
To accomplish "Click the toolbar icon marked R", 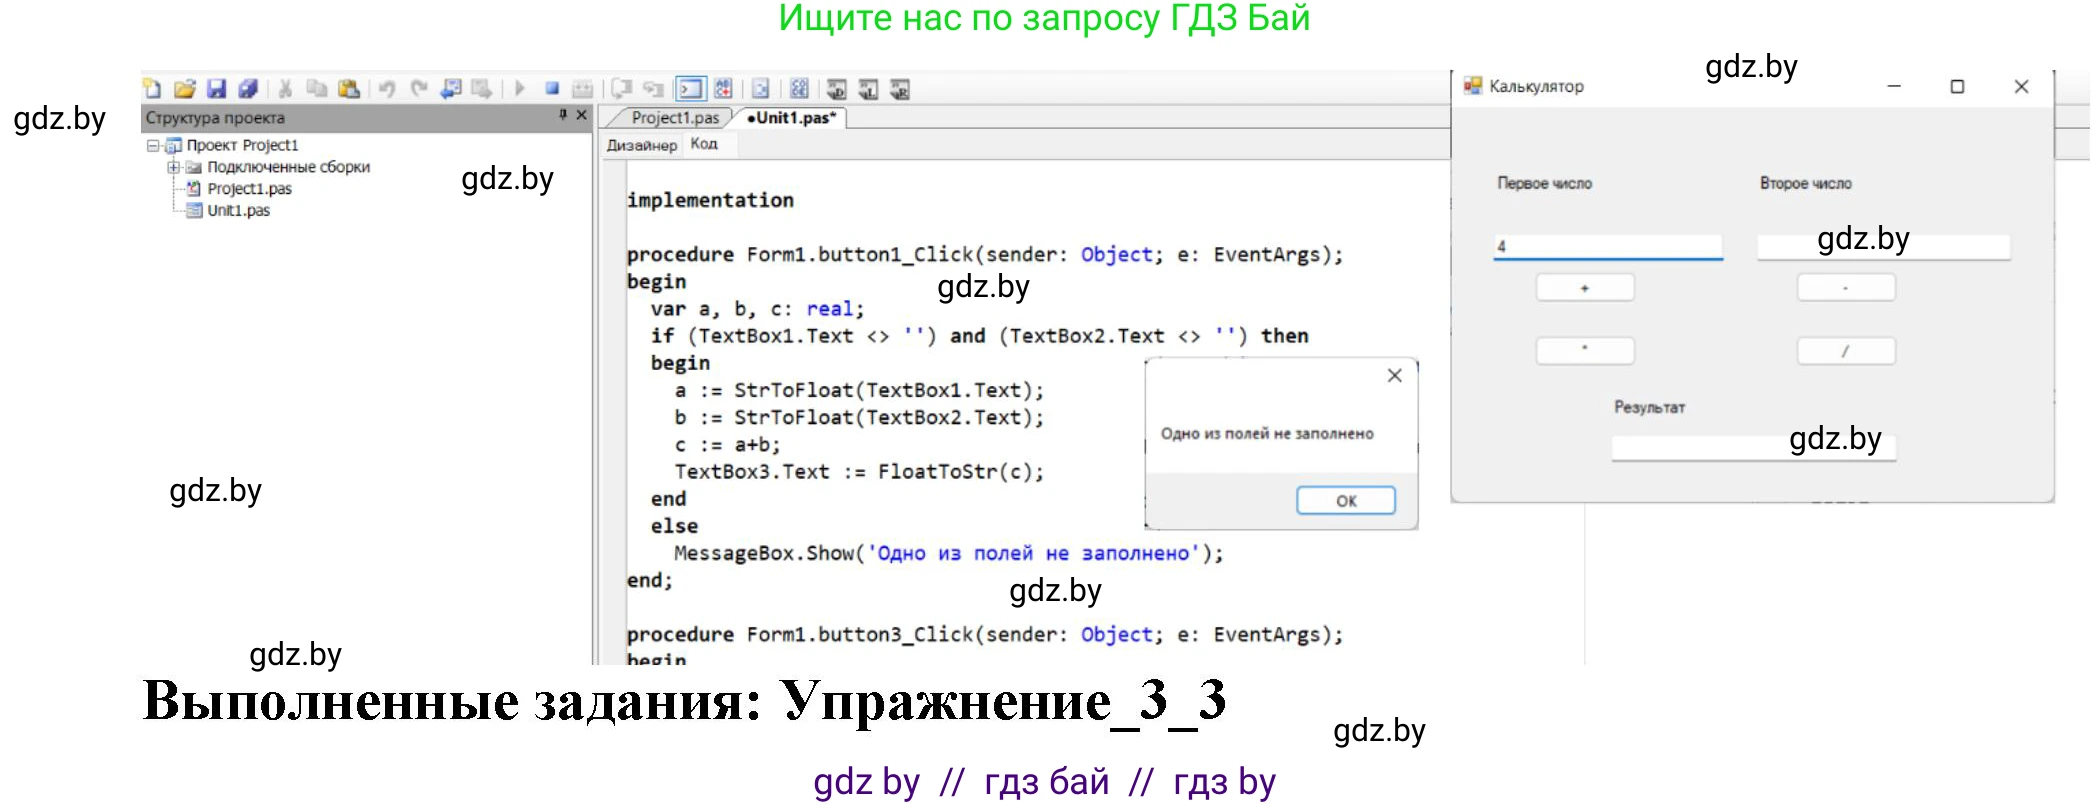I will coord(900,89).
